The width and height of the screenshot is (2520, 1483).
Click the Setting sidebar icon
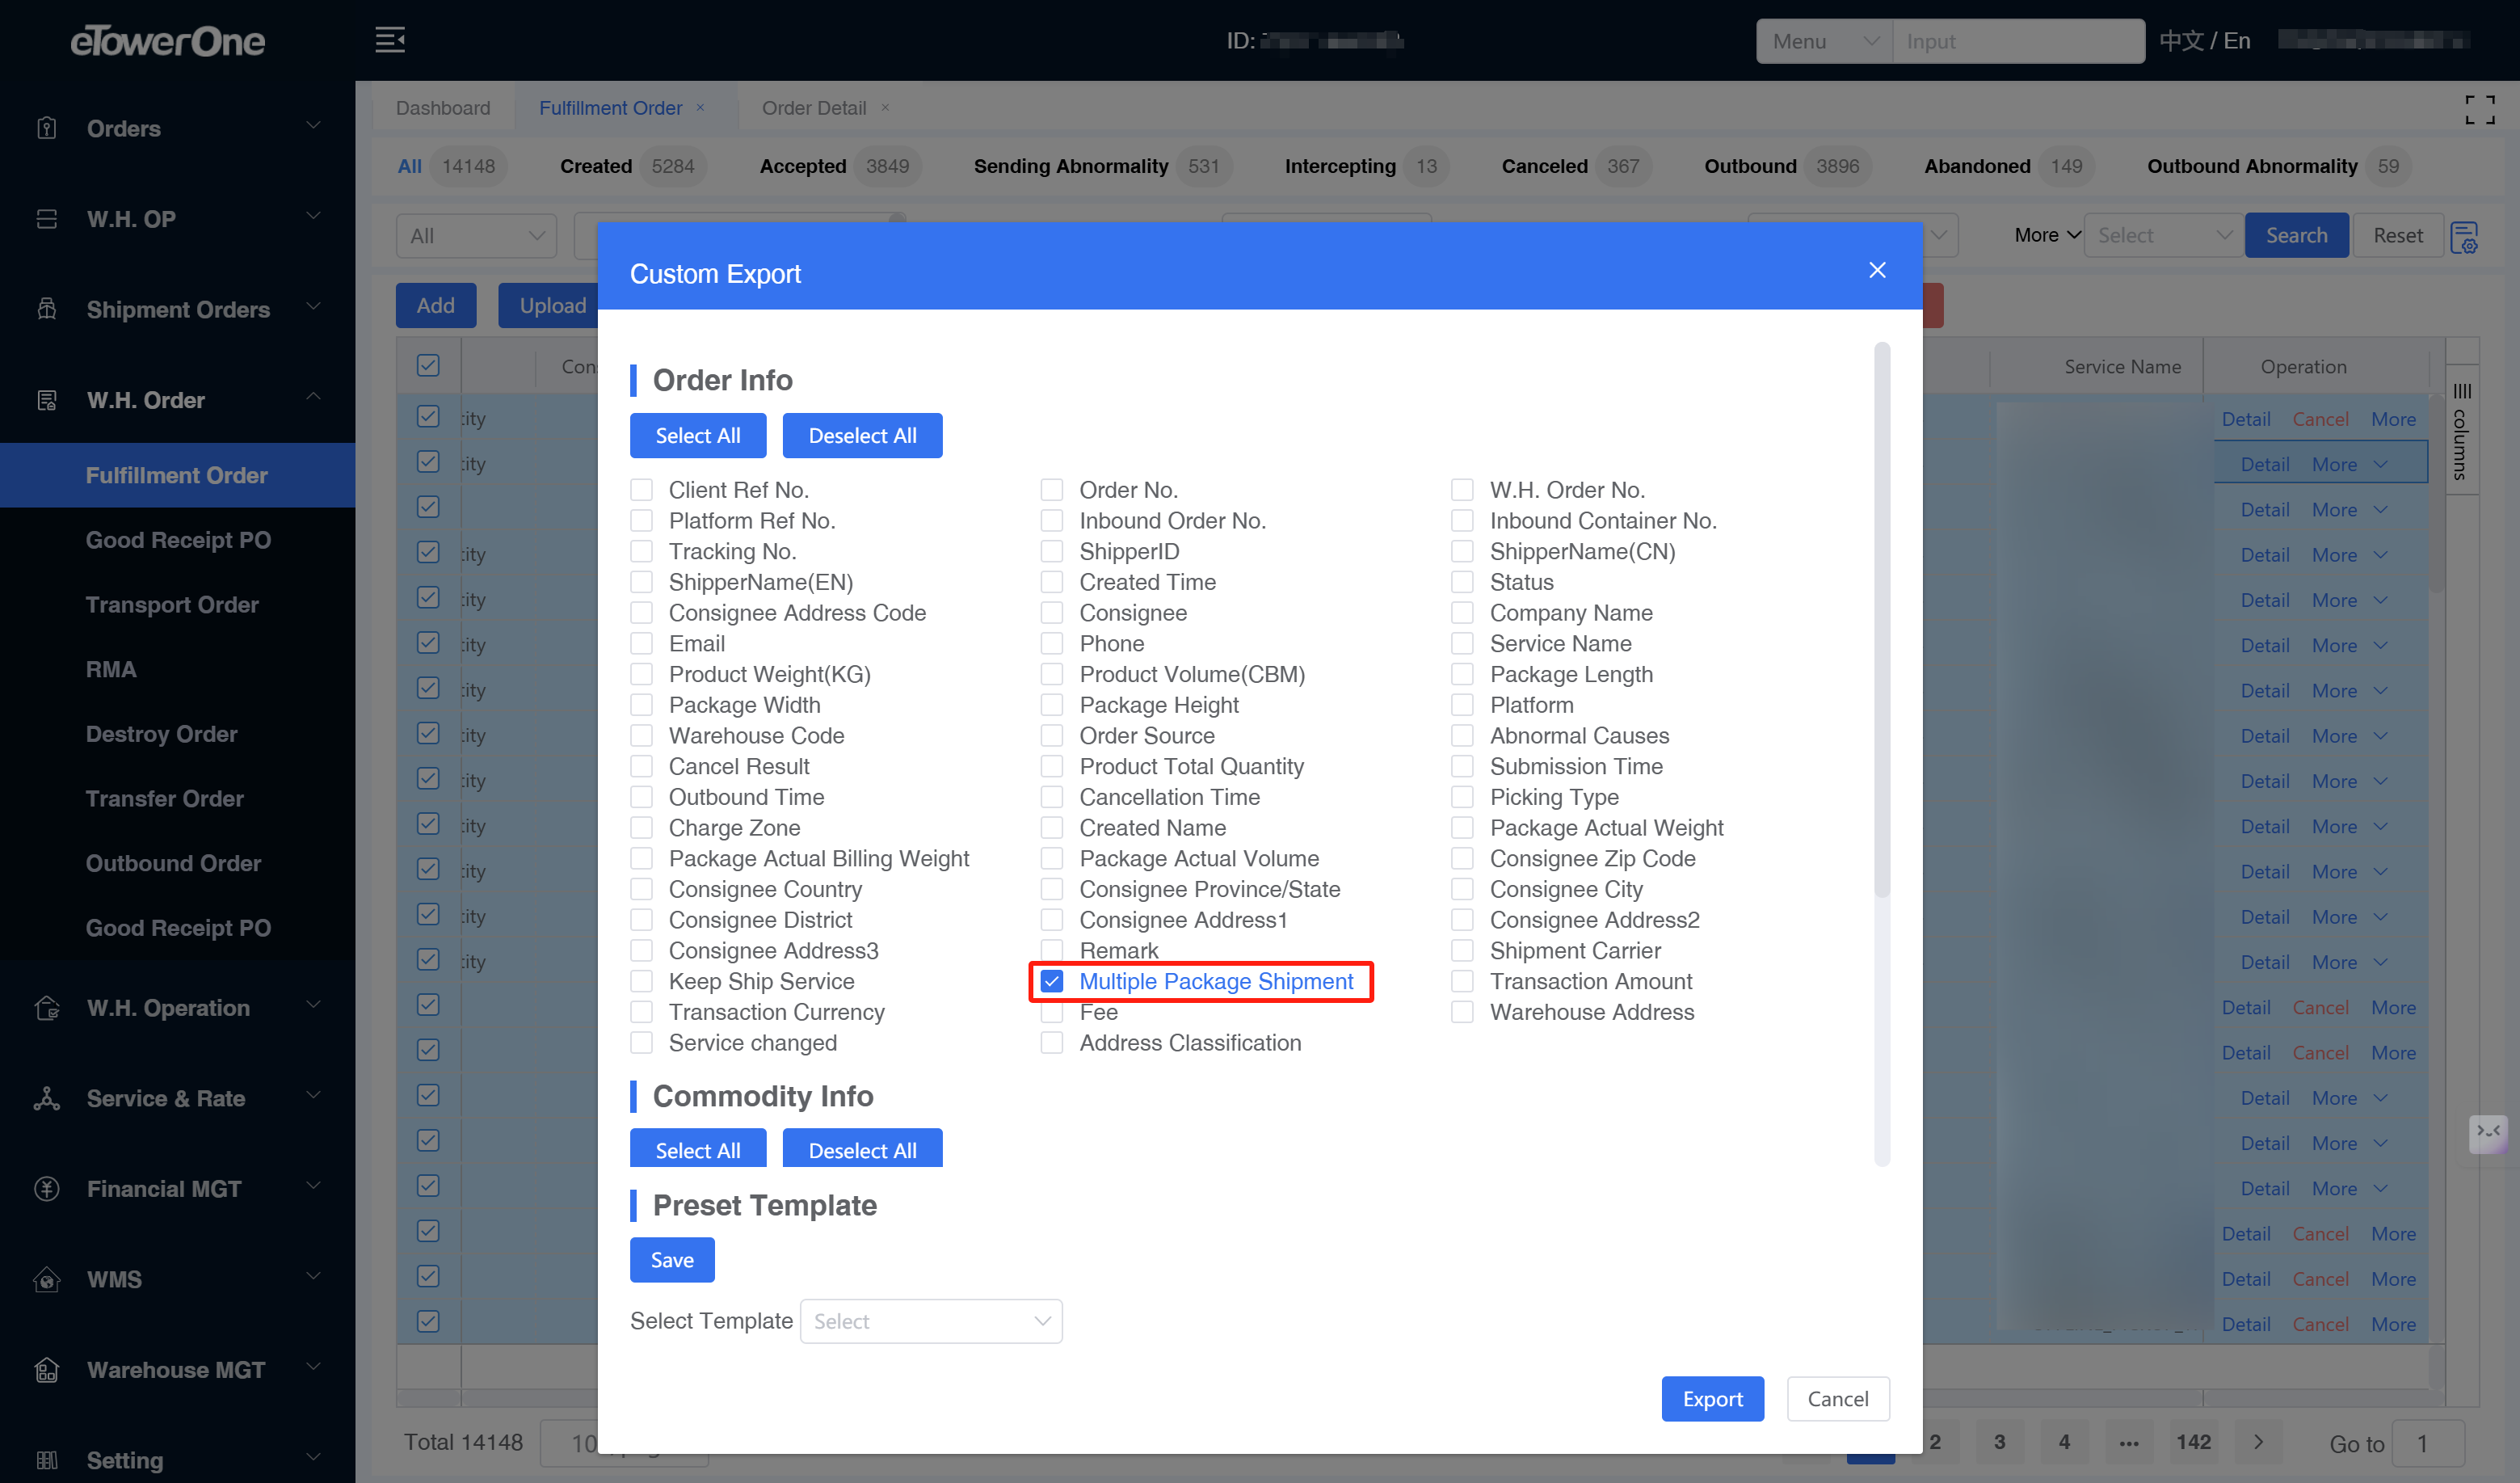(47, 1460)
